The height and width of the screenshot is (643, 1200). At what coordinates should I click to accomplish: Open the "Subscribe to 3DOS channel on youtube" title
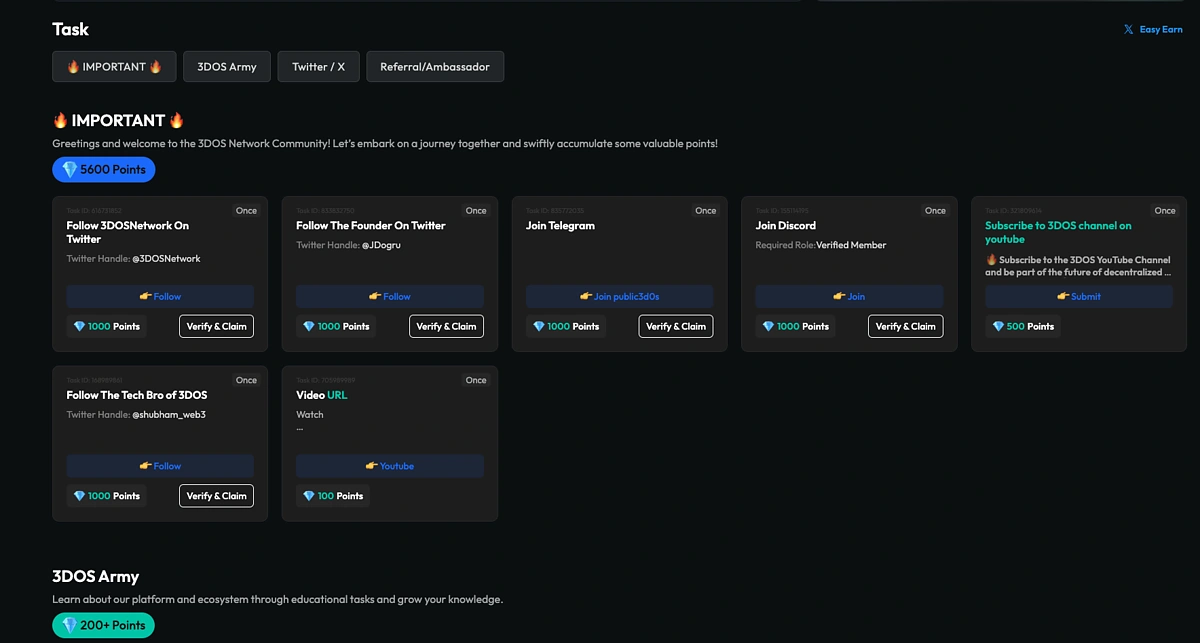click(x=1058, y=232)
